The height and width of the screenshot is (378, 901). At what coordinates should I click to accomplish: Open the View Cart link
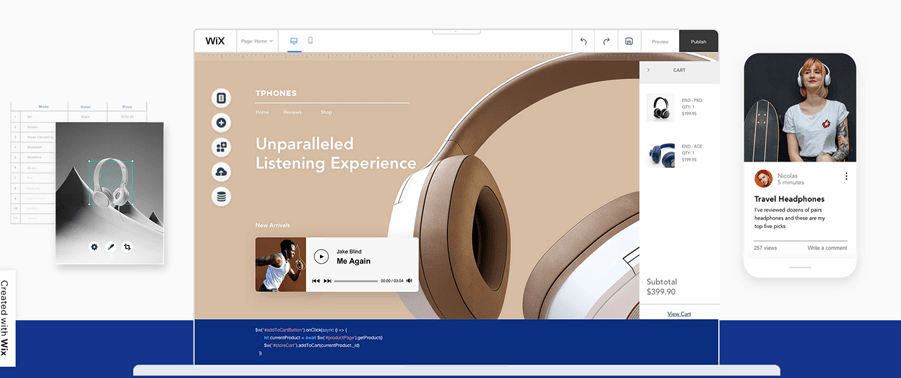(679, 314)
